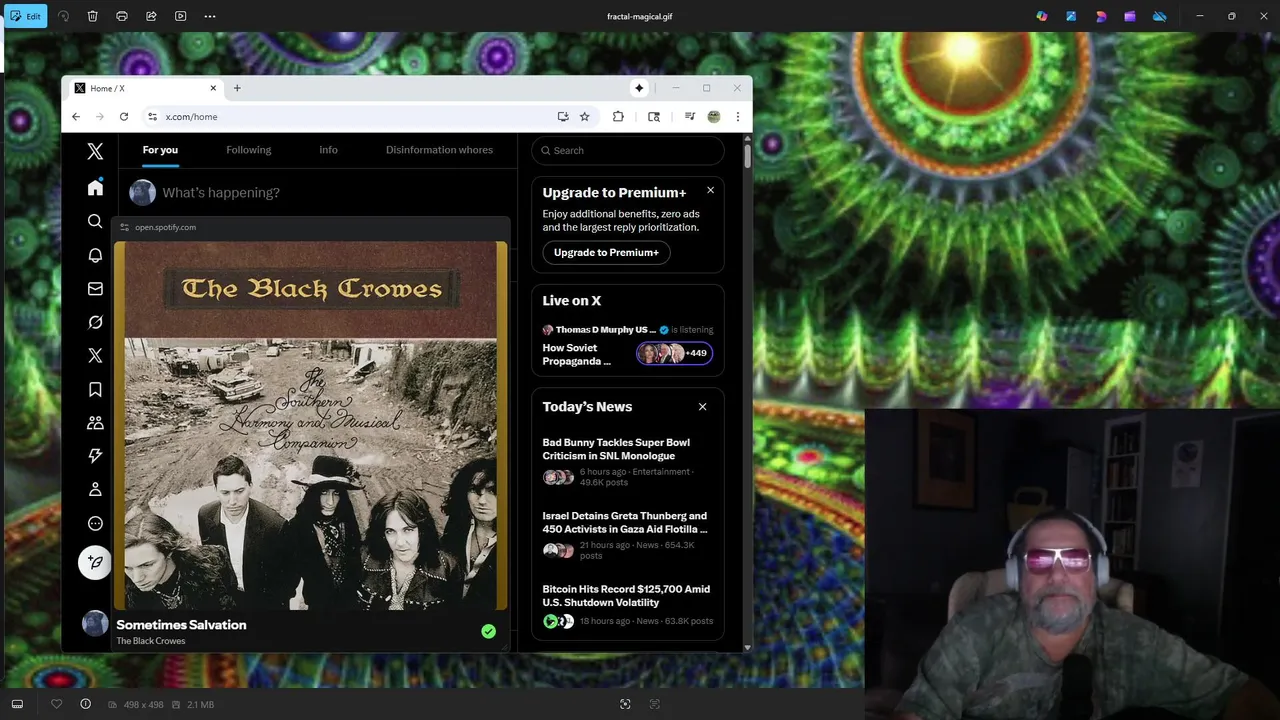The image size is (1280, 720).
Task: Close the Today's News panel
Action: coord(702,407)
